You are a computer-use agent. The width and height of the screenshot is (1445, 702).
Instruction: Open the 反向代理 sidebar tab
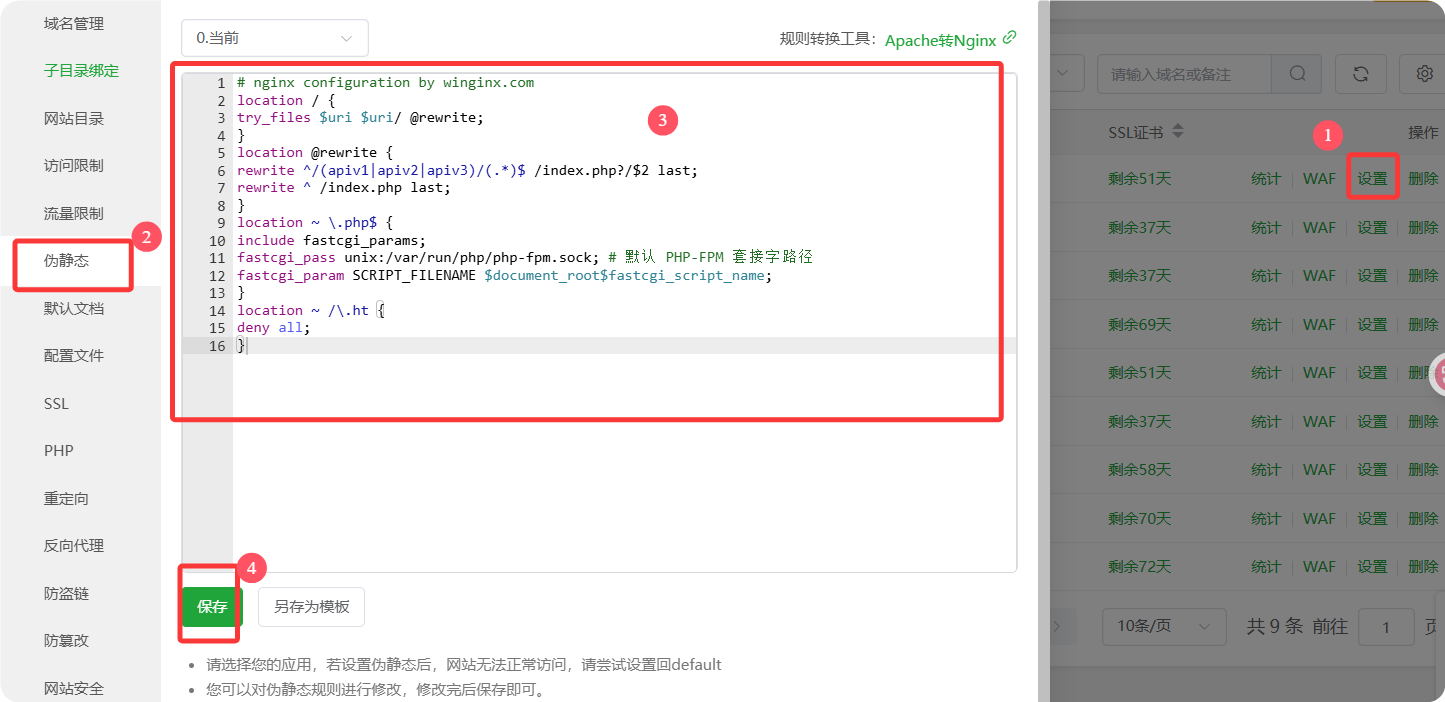point(74,546)
